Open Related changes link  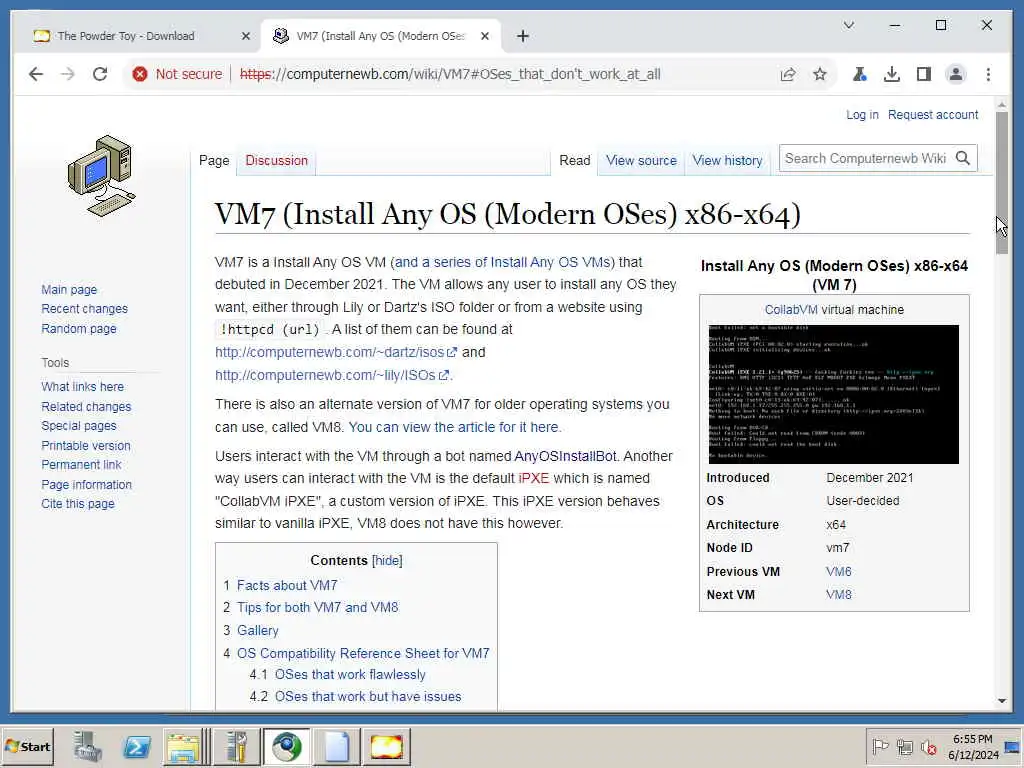[86, 406]
